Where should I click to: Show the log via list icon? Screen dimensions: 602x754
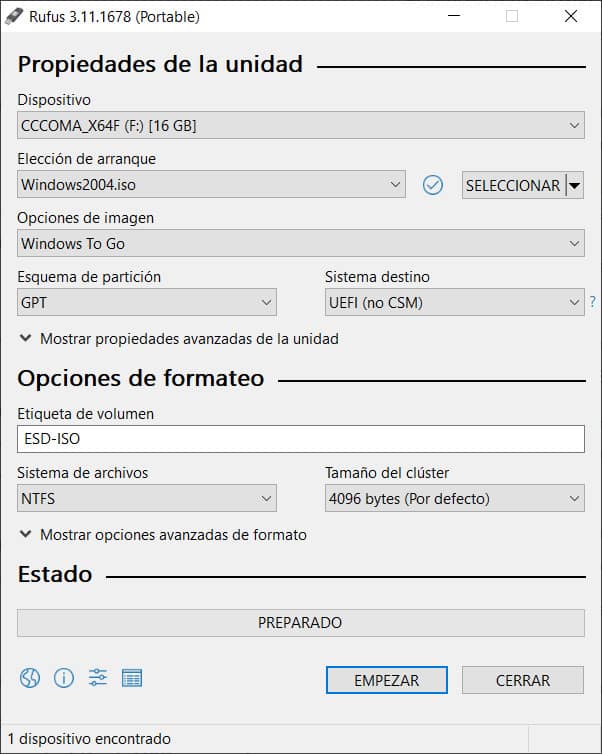click(x=132, y=678)
